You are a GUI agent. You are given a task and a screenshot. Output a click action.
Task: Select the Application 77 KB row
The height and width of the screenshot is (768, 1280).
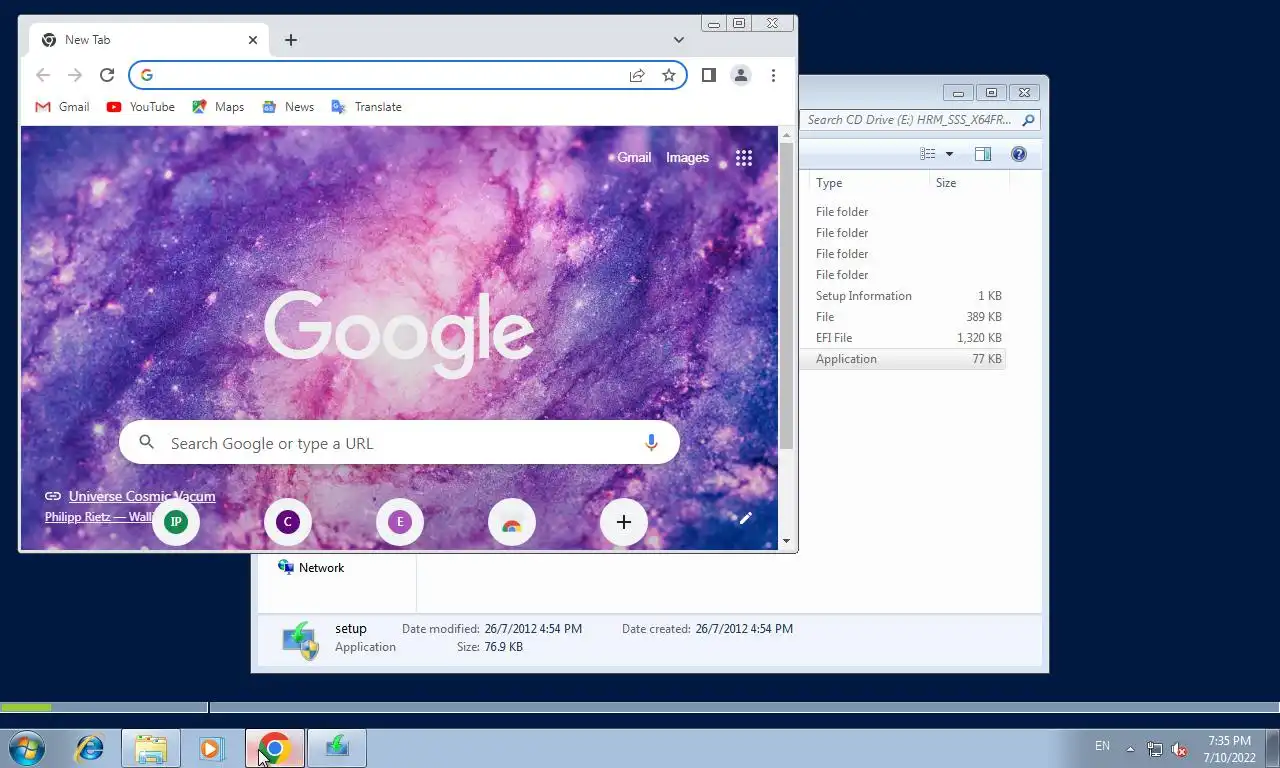[902, 359]
